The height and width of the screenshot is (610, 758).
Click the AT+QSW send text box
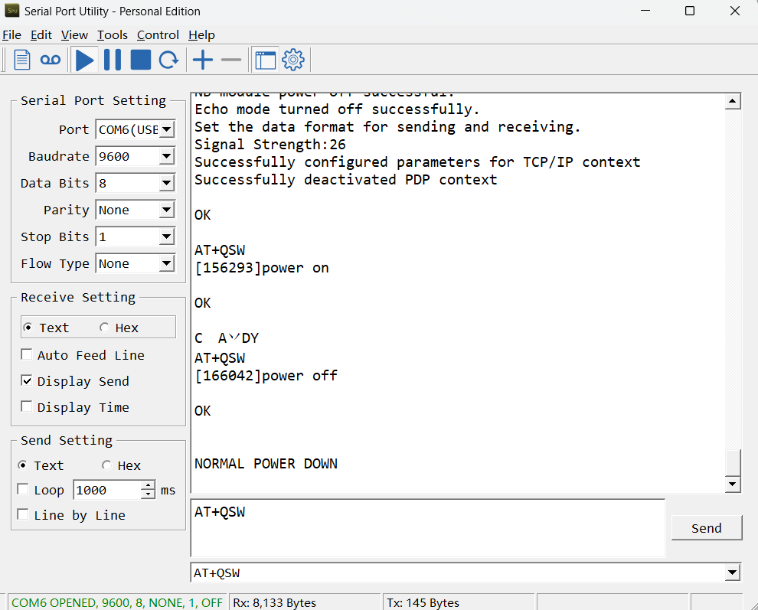pos(428,528)
